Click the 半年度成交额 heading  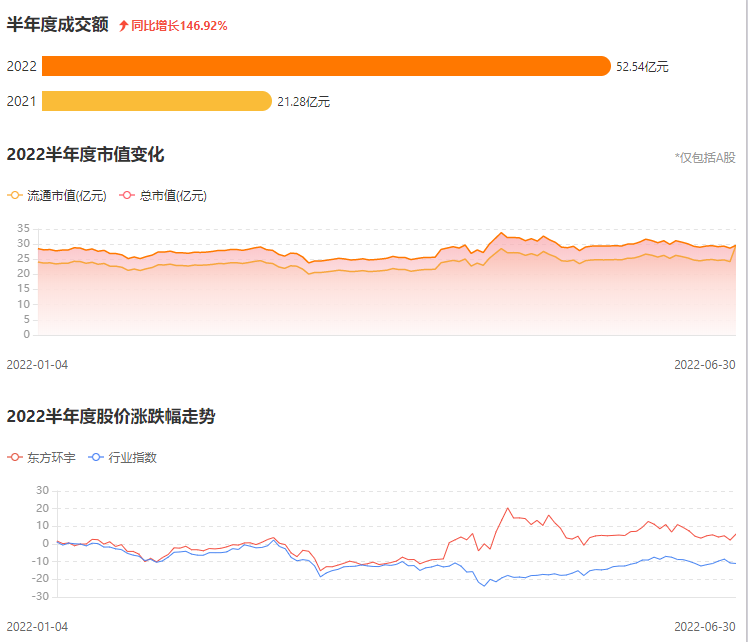[x=58, y=24]
